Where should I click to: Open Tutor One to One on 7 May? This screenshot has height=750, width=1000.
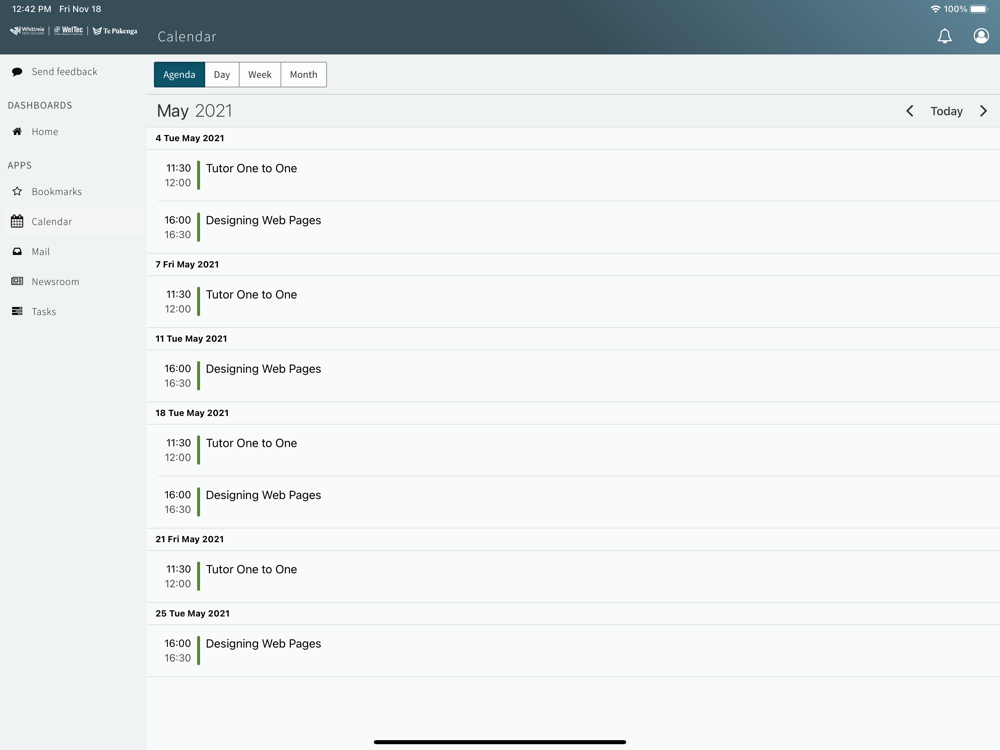pos(573,302)
